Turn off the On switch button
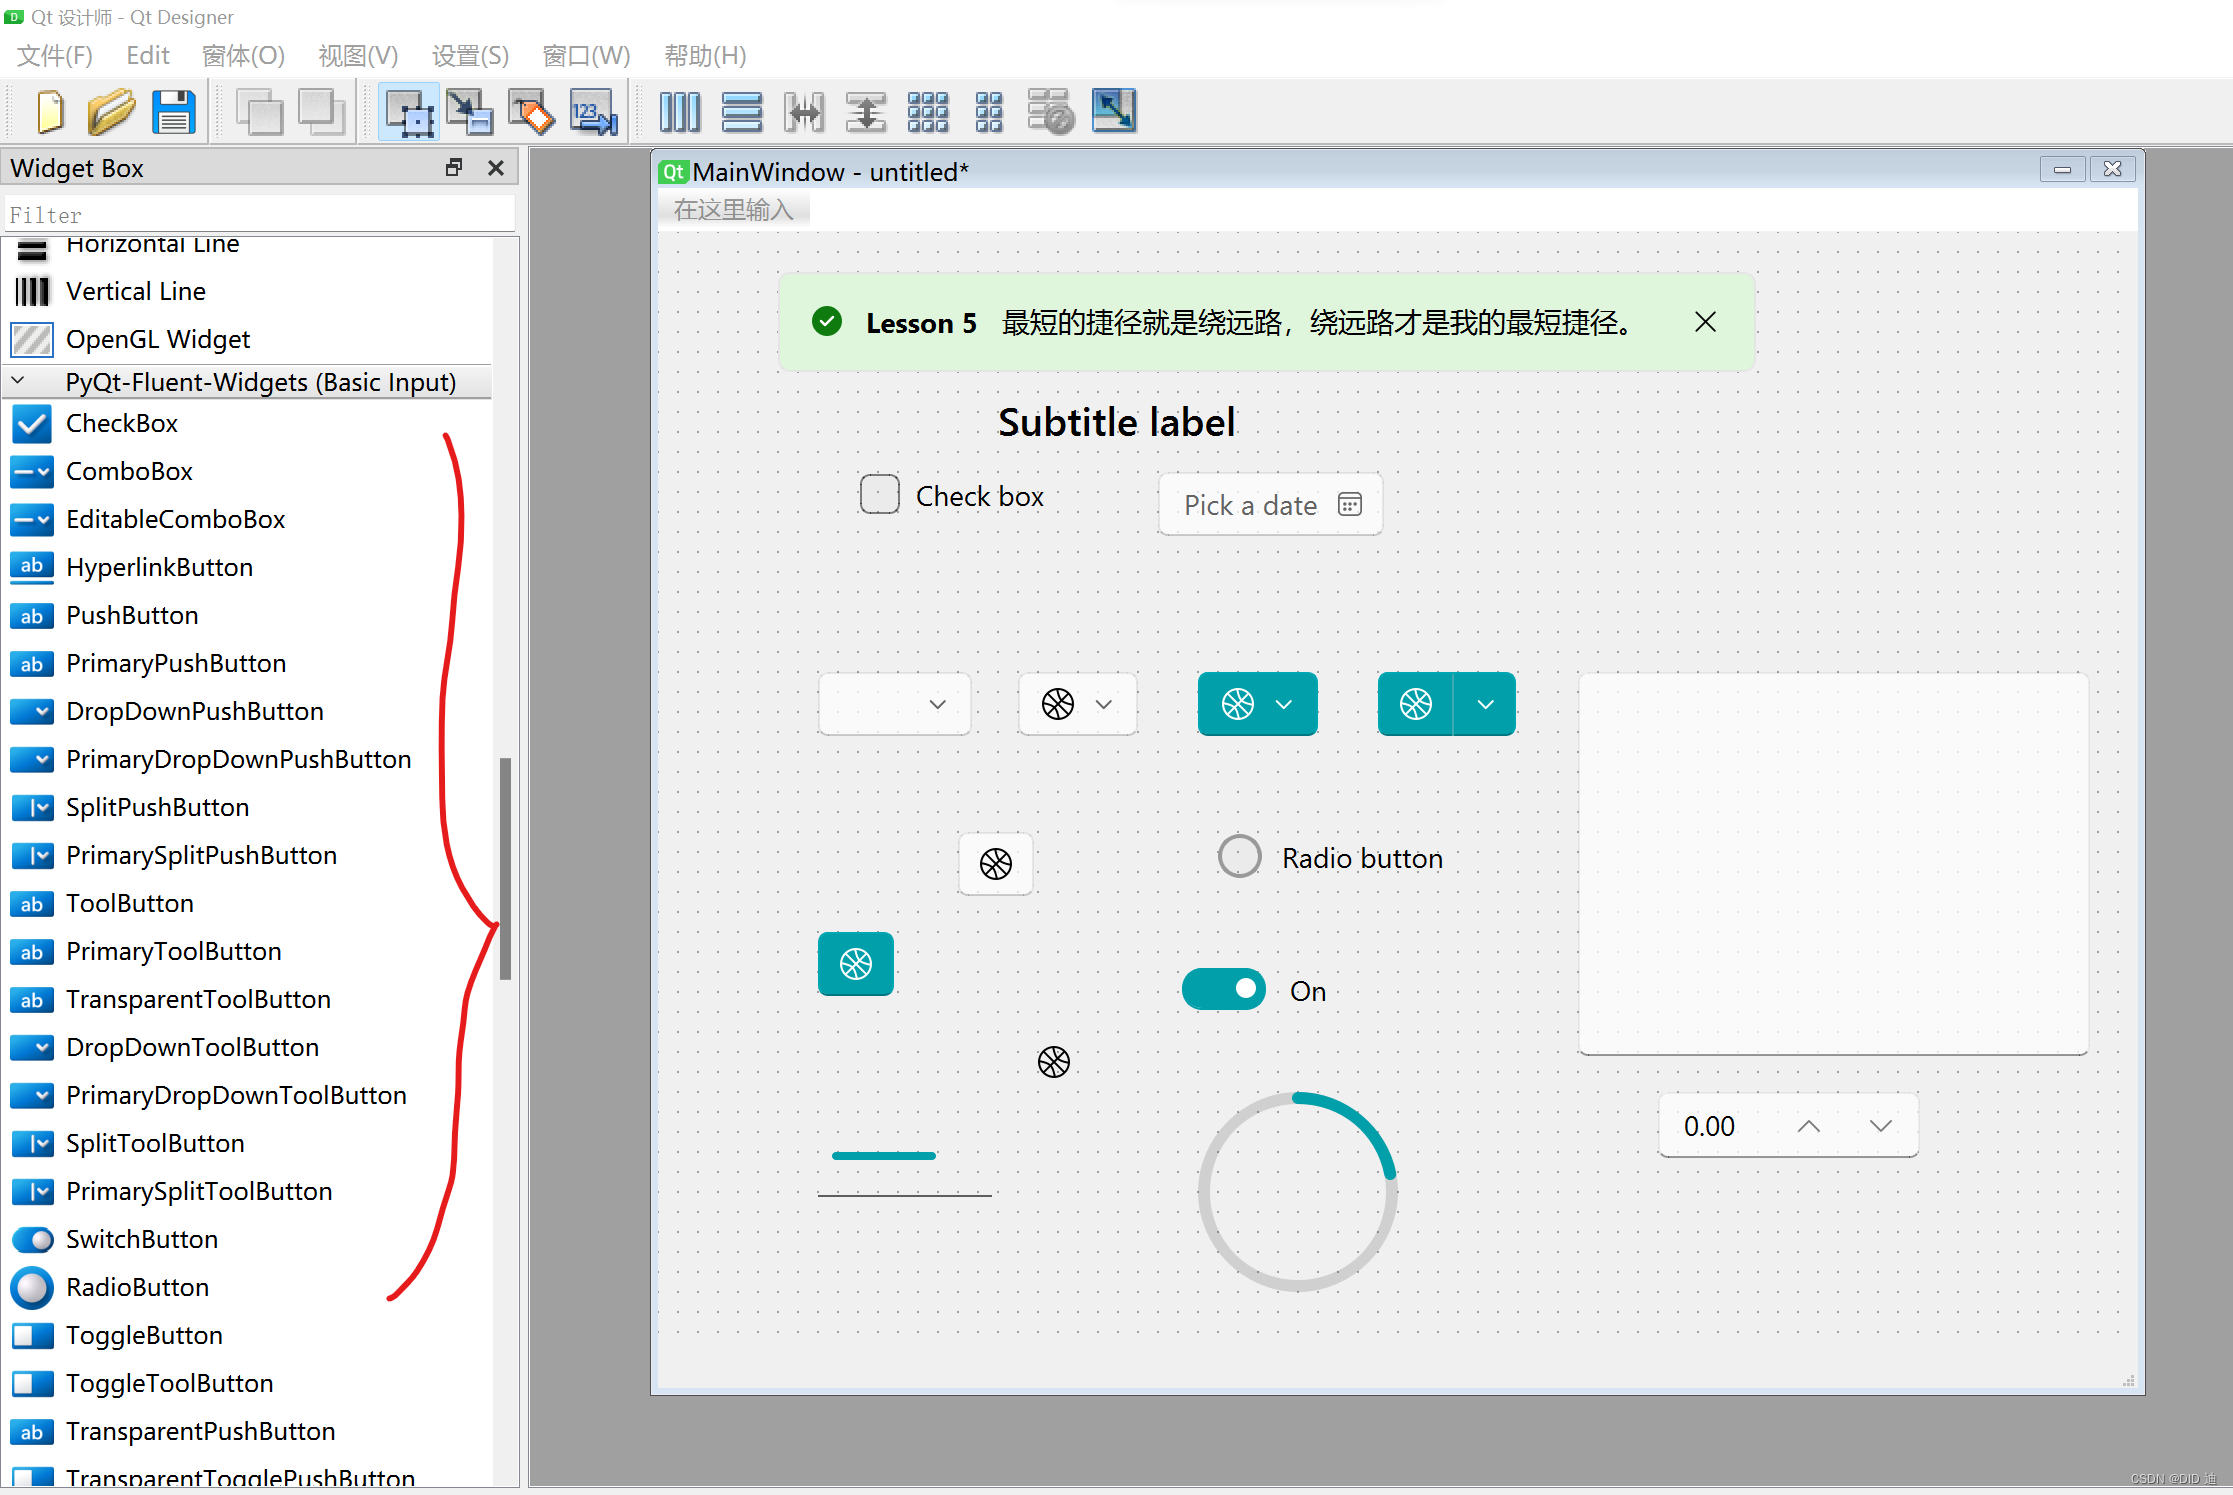 point(1224,990)
